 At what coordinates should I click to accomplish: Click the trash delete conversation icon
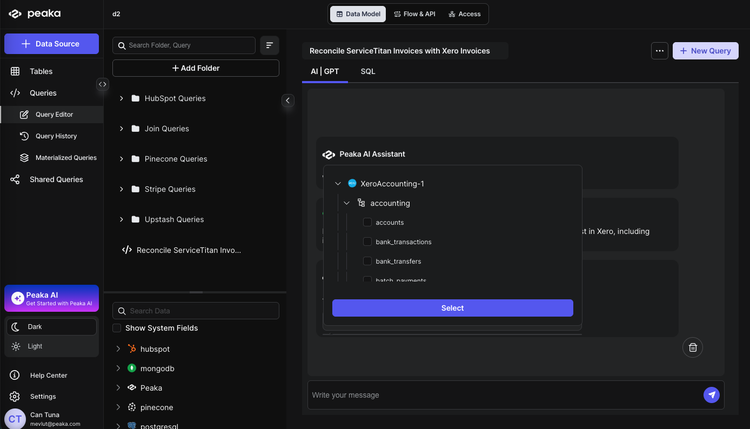(692, 347)
